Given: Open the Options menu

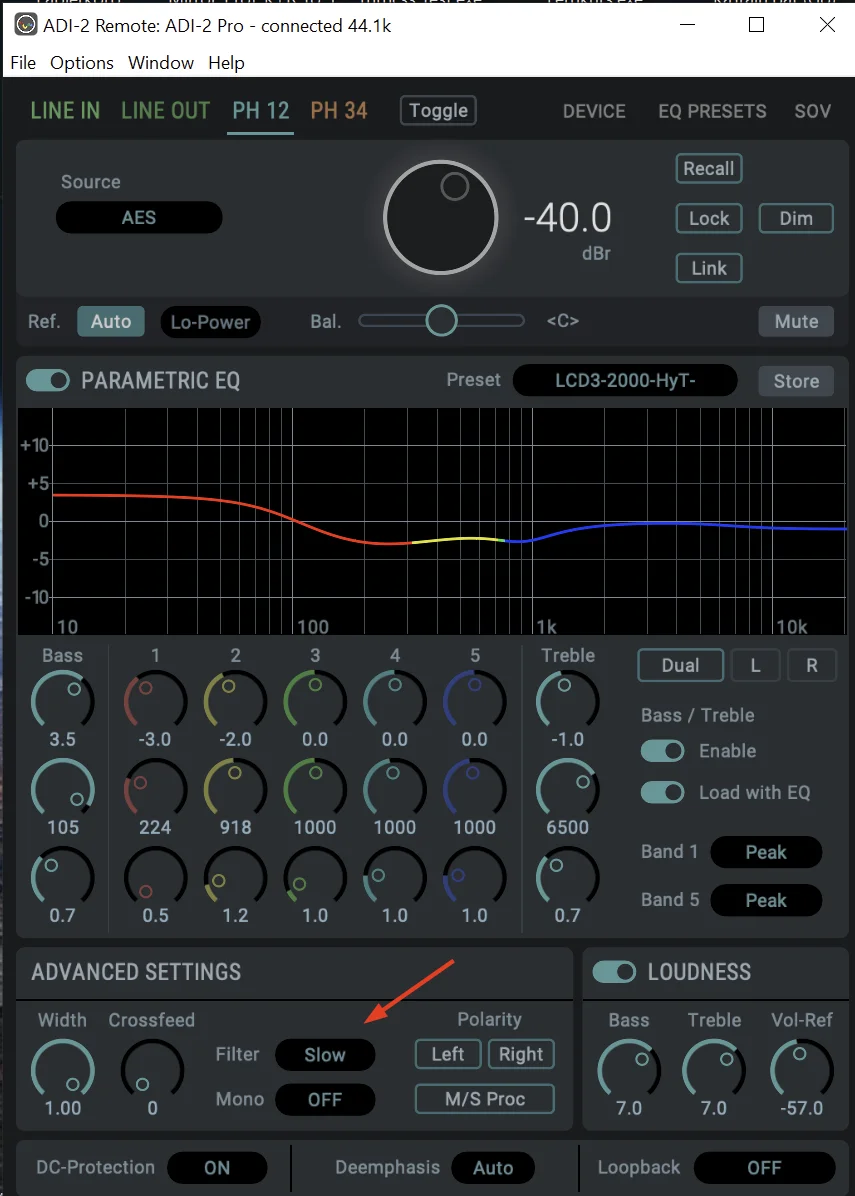Looking at the screenshot, I should pos(82,63).
